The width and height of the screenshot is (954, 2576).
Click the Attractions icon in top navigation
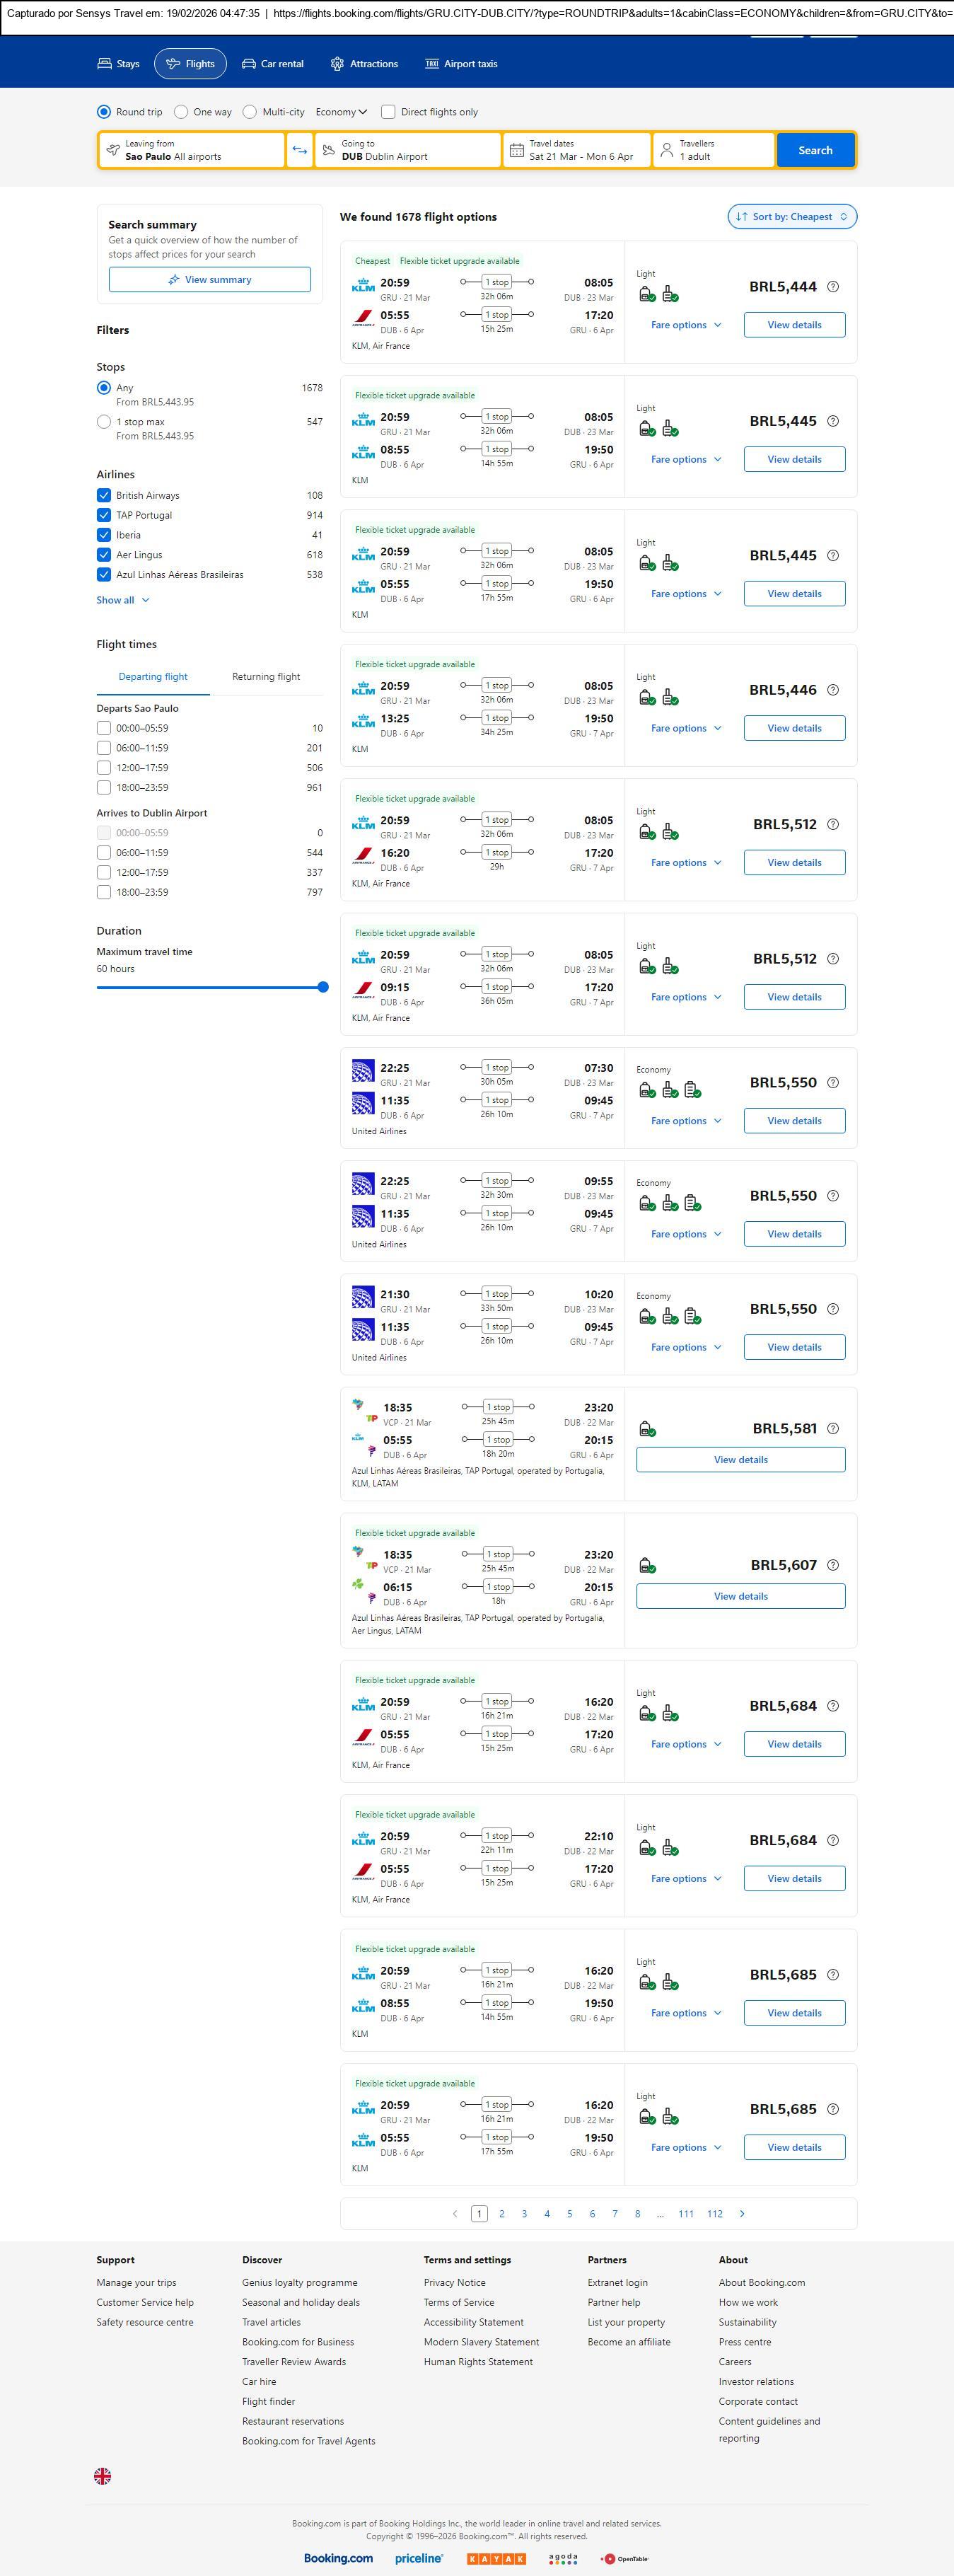(337, 64)
